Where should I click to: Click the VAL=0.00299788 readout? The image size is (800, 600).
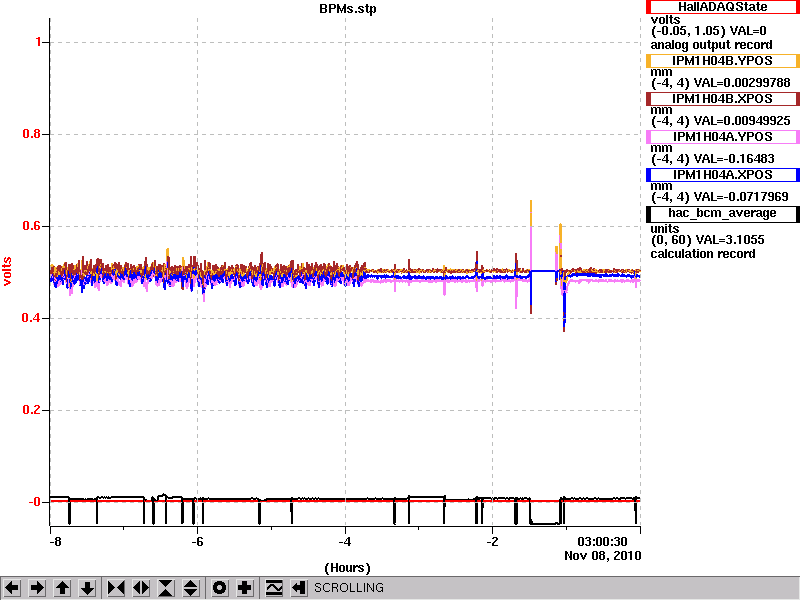742,83
